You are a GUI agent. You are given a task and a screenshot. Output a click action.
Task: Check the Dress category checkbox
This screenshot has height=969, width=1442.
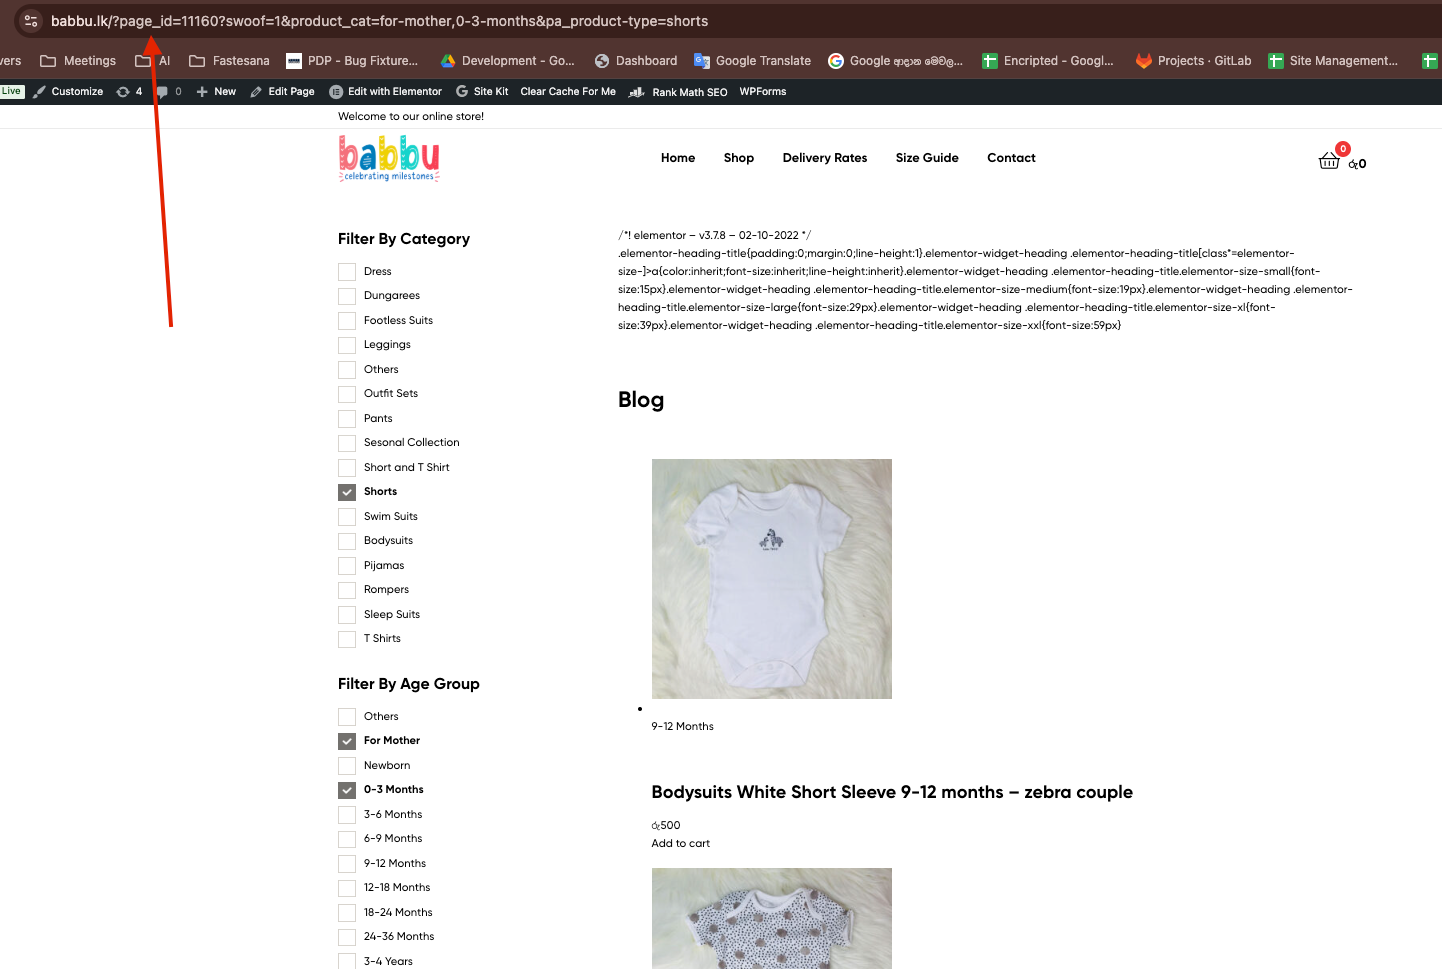[x=347, y=272]
